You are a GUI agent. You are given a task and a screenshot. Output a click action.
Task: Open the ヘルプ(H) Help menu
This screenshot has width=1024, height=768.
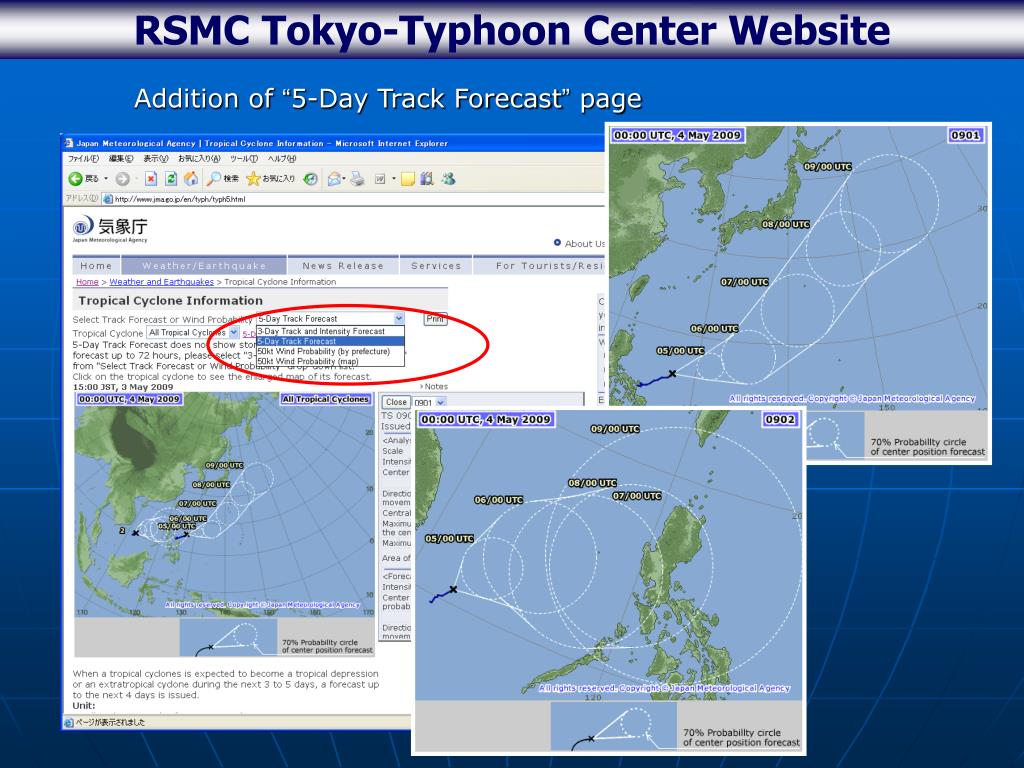[x=281, y=159]
